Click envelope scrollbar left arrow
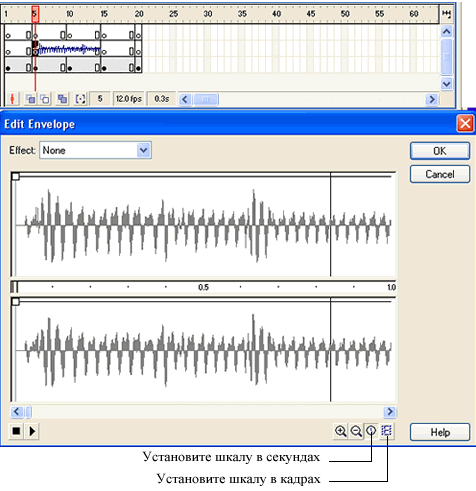The width and height of the screenshot is (476, 491). (16, 412)
